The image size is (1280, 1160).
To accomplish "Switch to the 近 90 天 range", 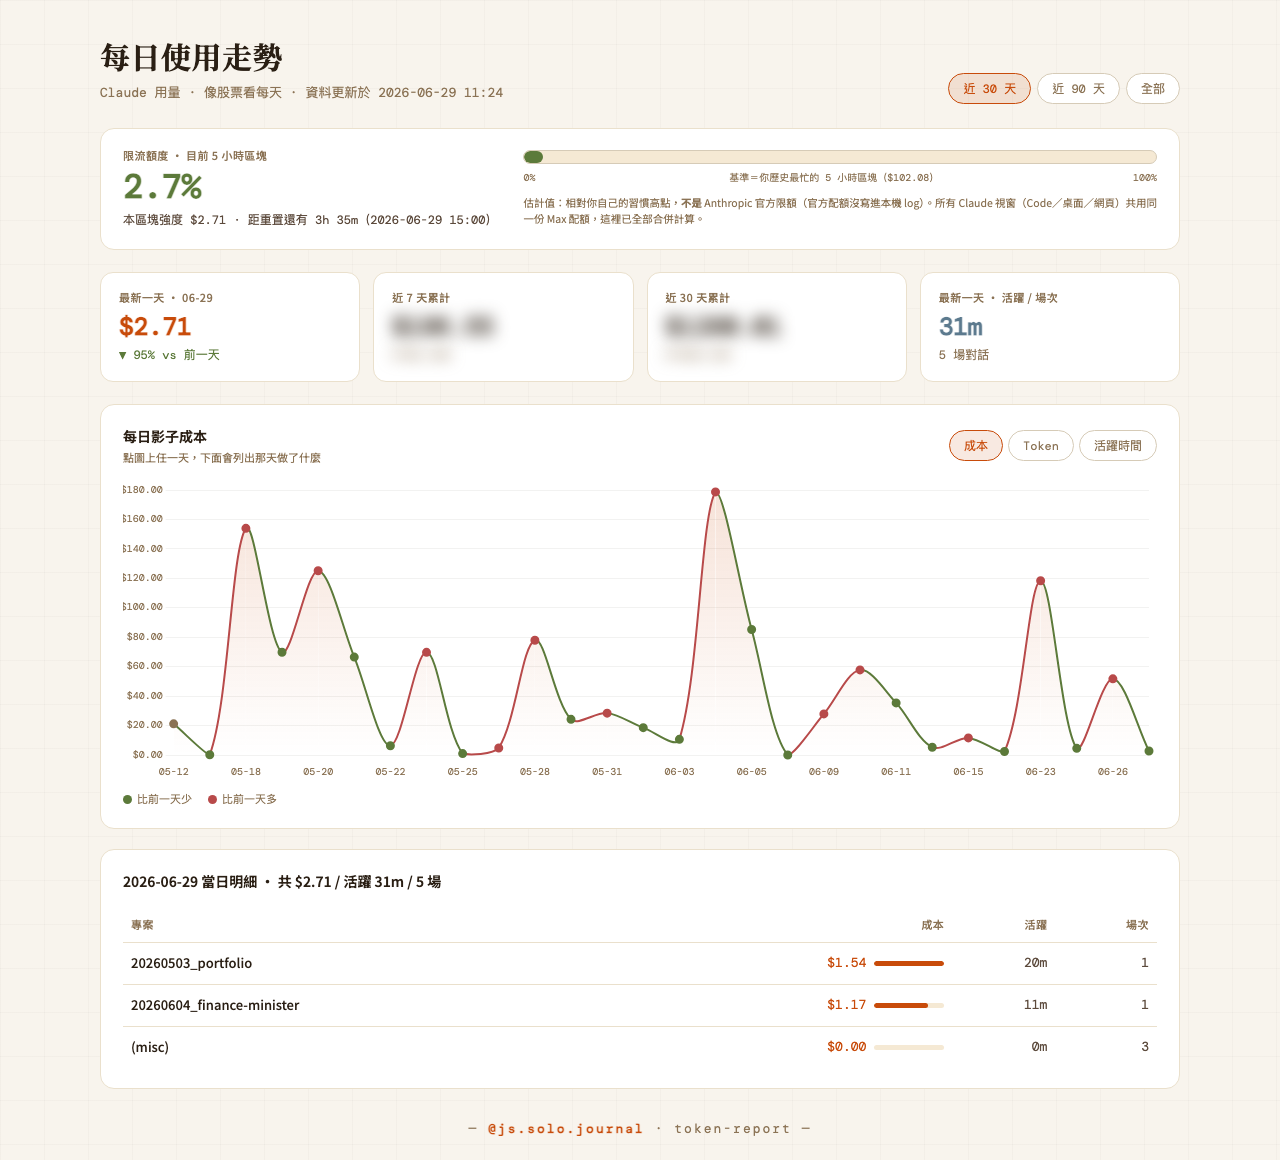I will click(1078, 89).
